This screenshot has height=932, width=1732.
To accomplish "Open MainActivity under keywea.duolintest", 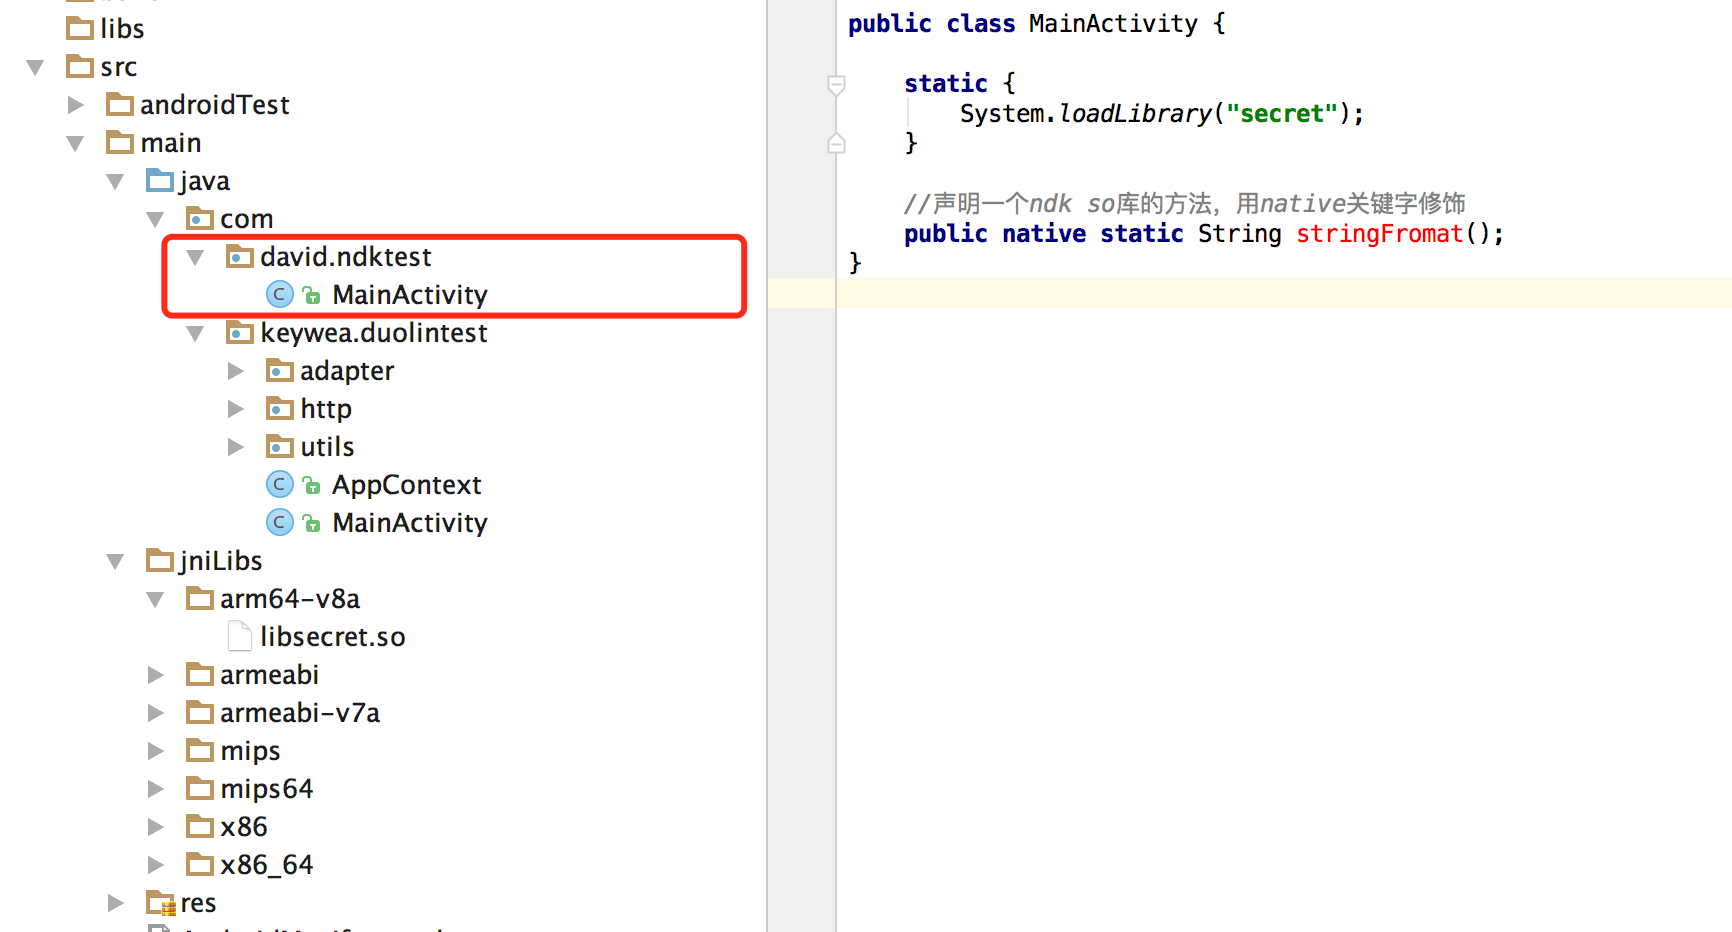I will (x=410, y=523).
